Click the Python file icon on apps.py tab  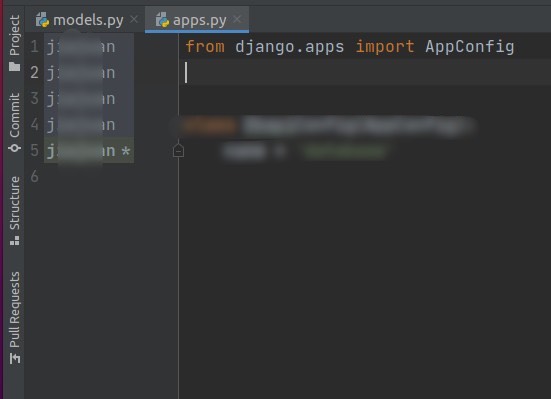tap(162, 20)
